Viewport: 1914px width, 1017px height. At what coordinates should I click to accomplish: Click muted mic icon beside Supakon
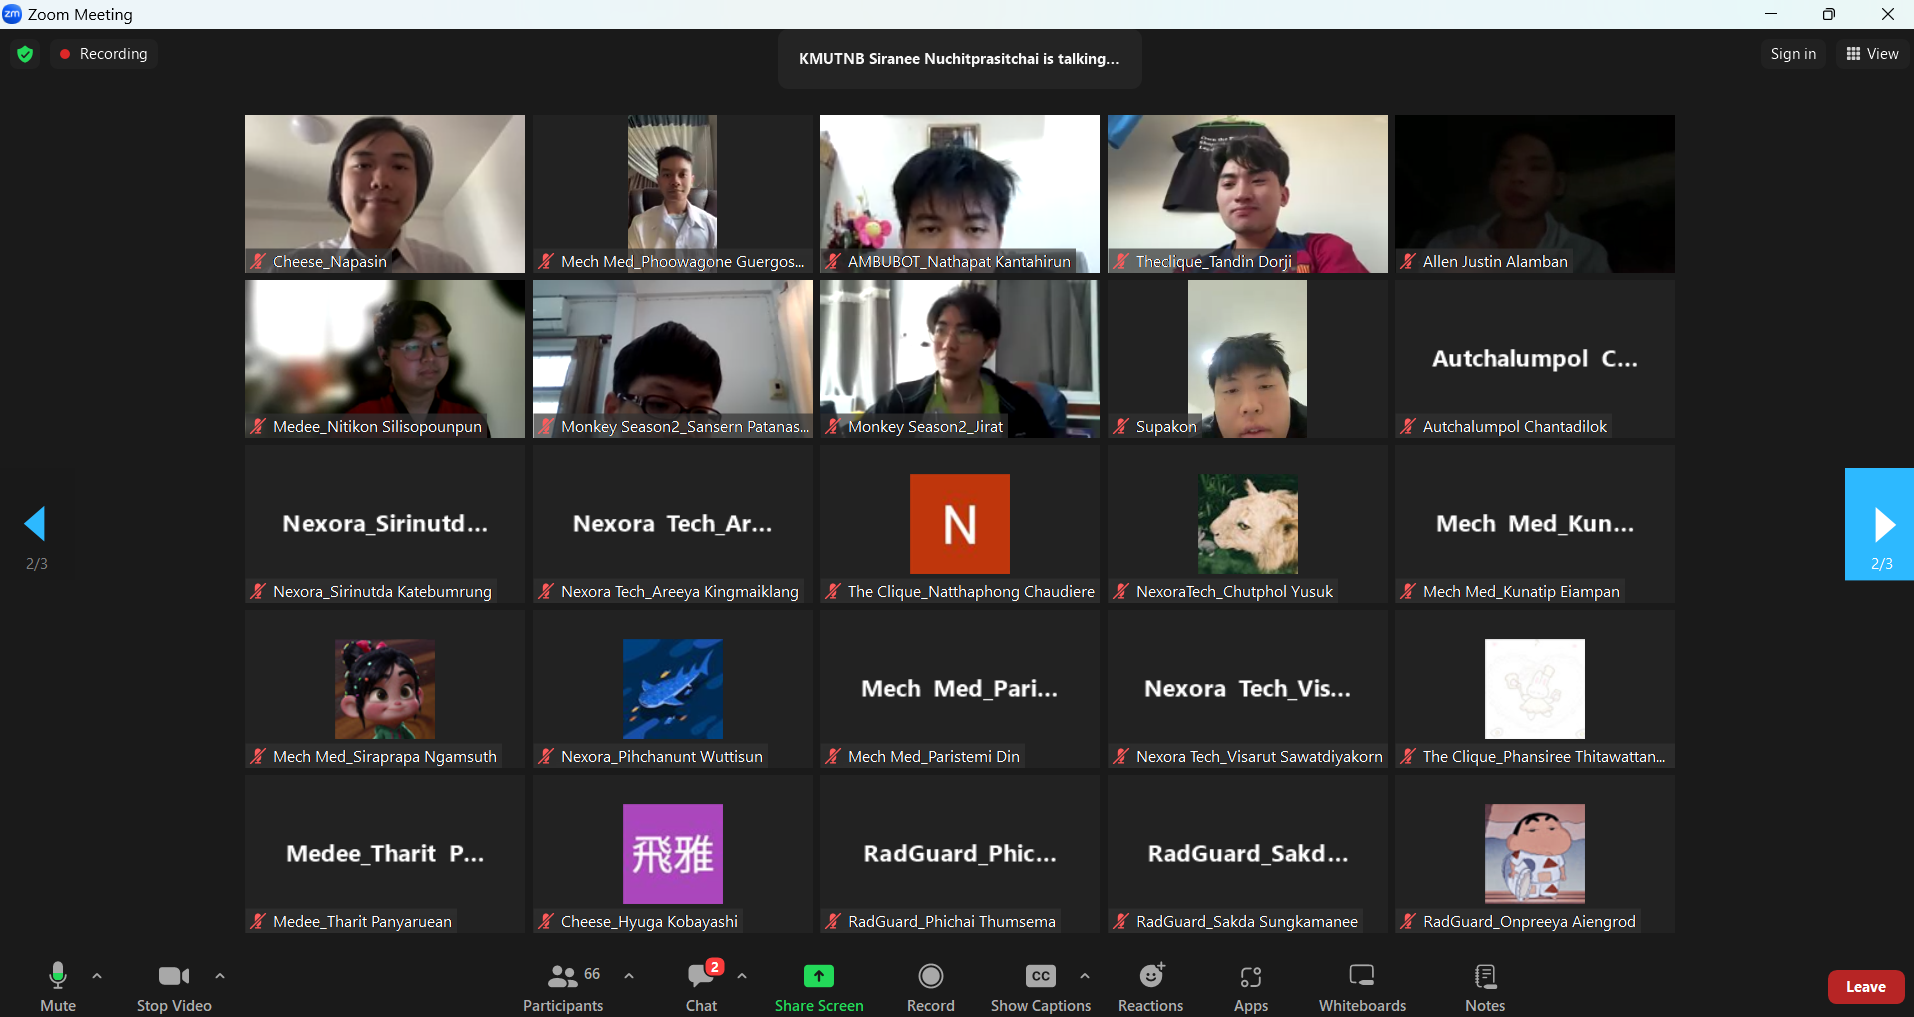pyautogui.click(x=1121, y=427)
